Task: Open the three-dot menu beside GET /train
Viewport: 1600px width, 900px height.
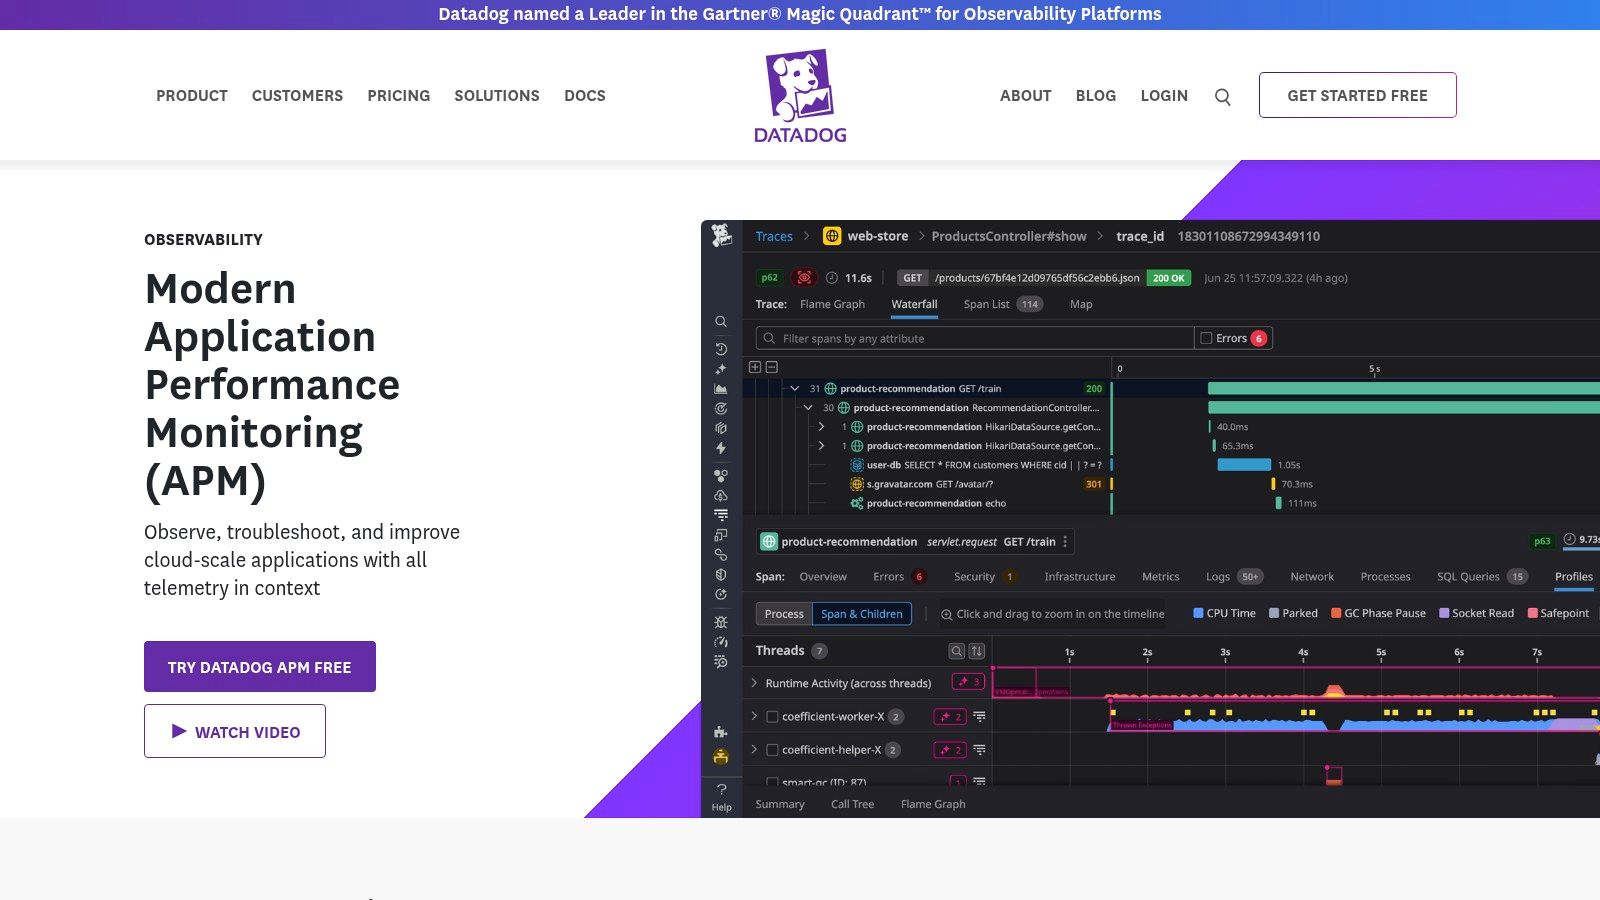Action: (1065, 542)
